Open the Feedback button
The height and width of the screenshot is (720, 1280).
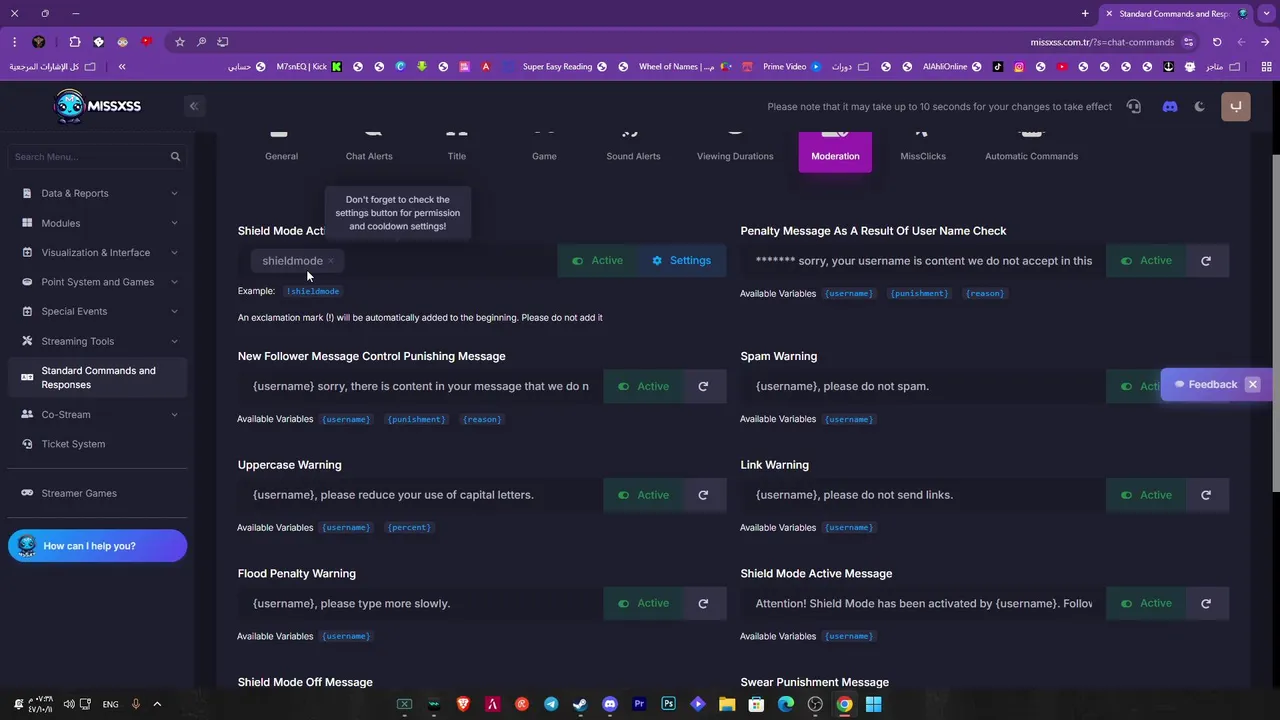pyautogui.click(x=1204, y=385)
